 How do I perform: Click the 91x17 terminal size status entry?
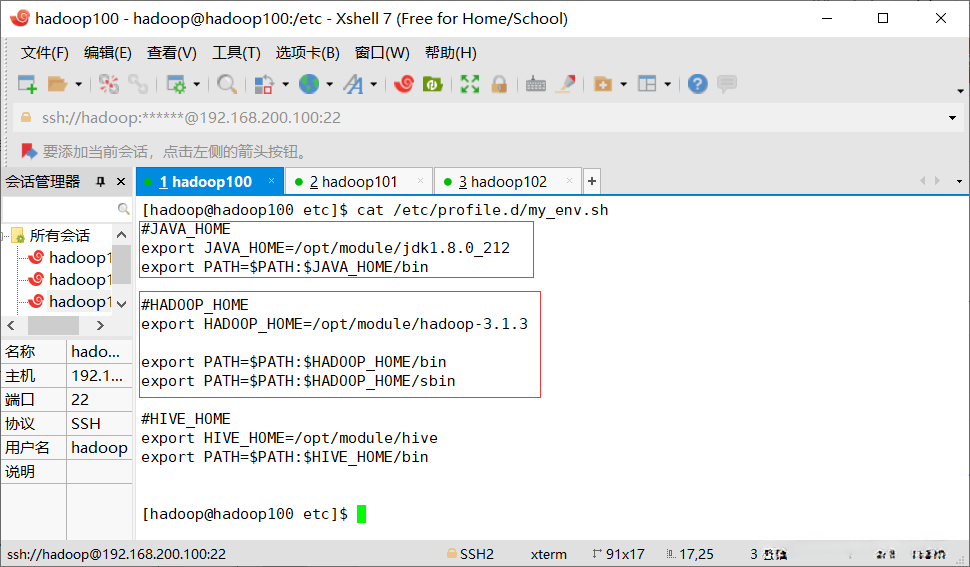coord(619,554)
